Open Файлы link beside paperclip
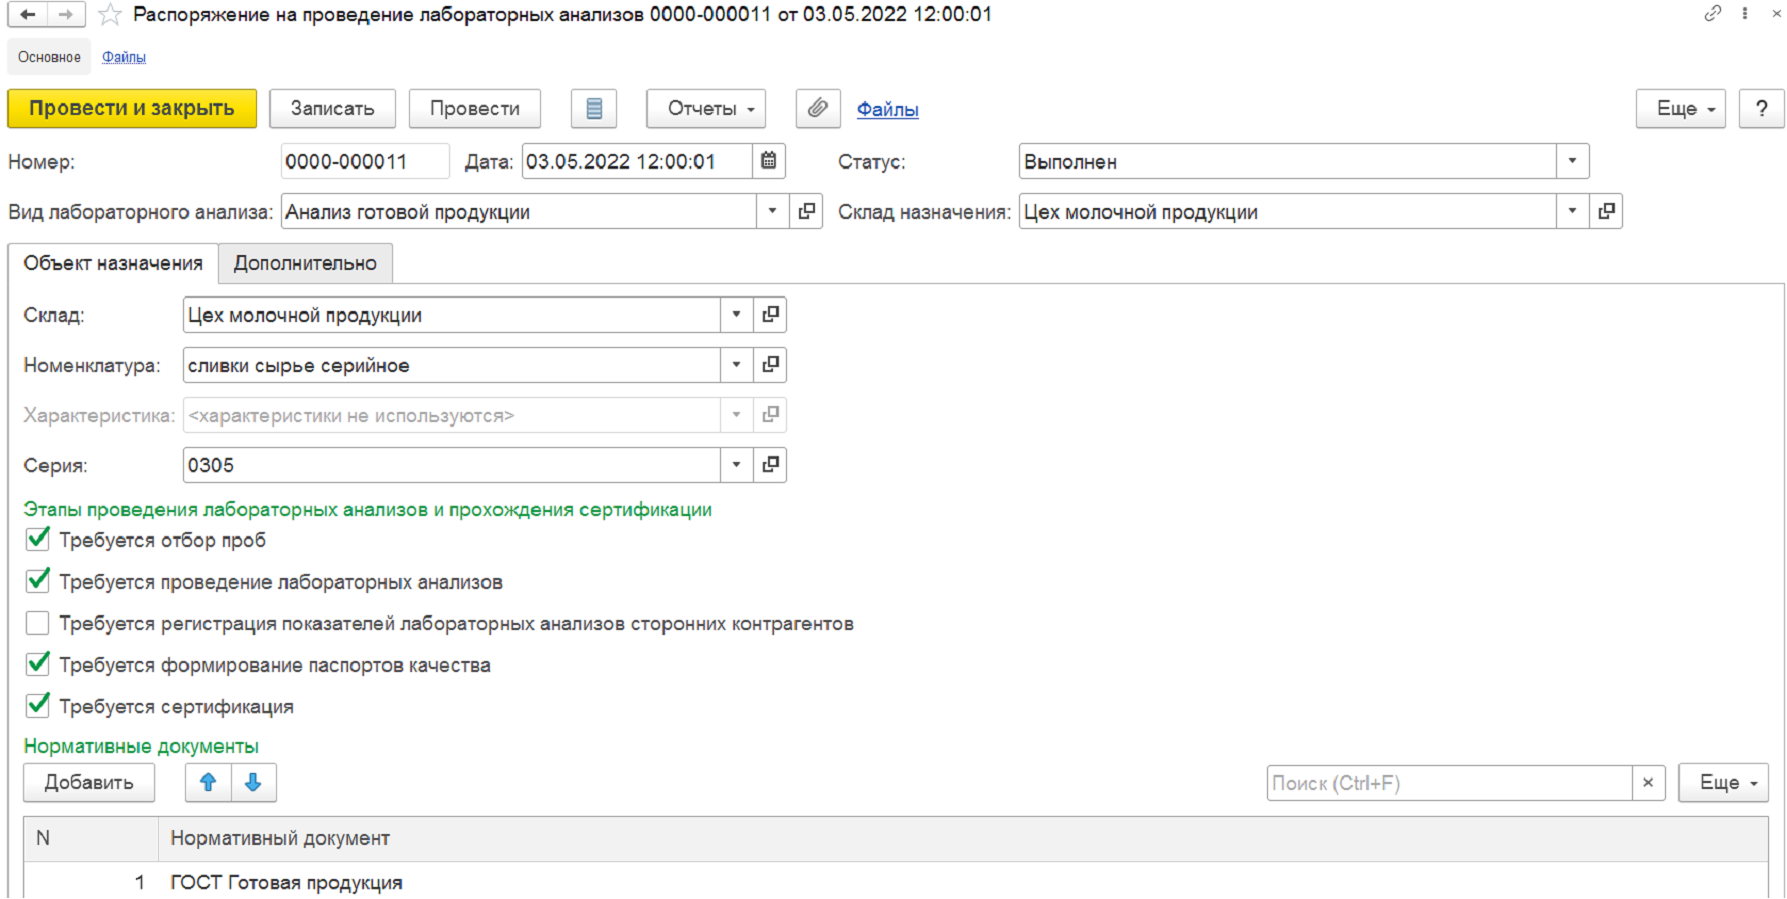 [888, 109]
